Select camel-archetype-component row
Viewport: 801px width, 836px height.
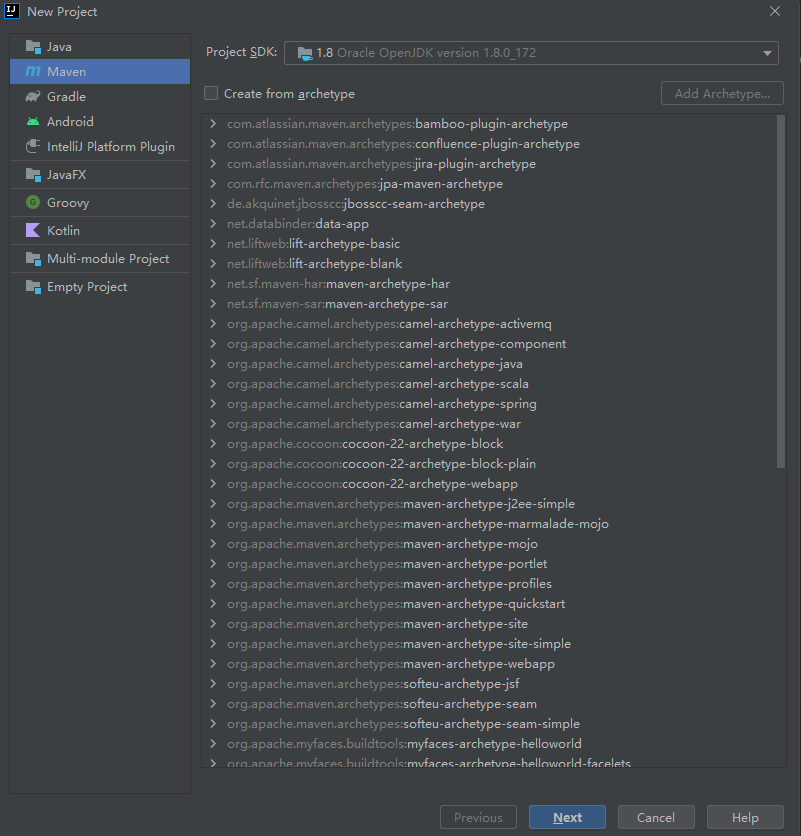click(489, 344)
